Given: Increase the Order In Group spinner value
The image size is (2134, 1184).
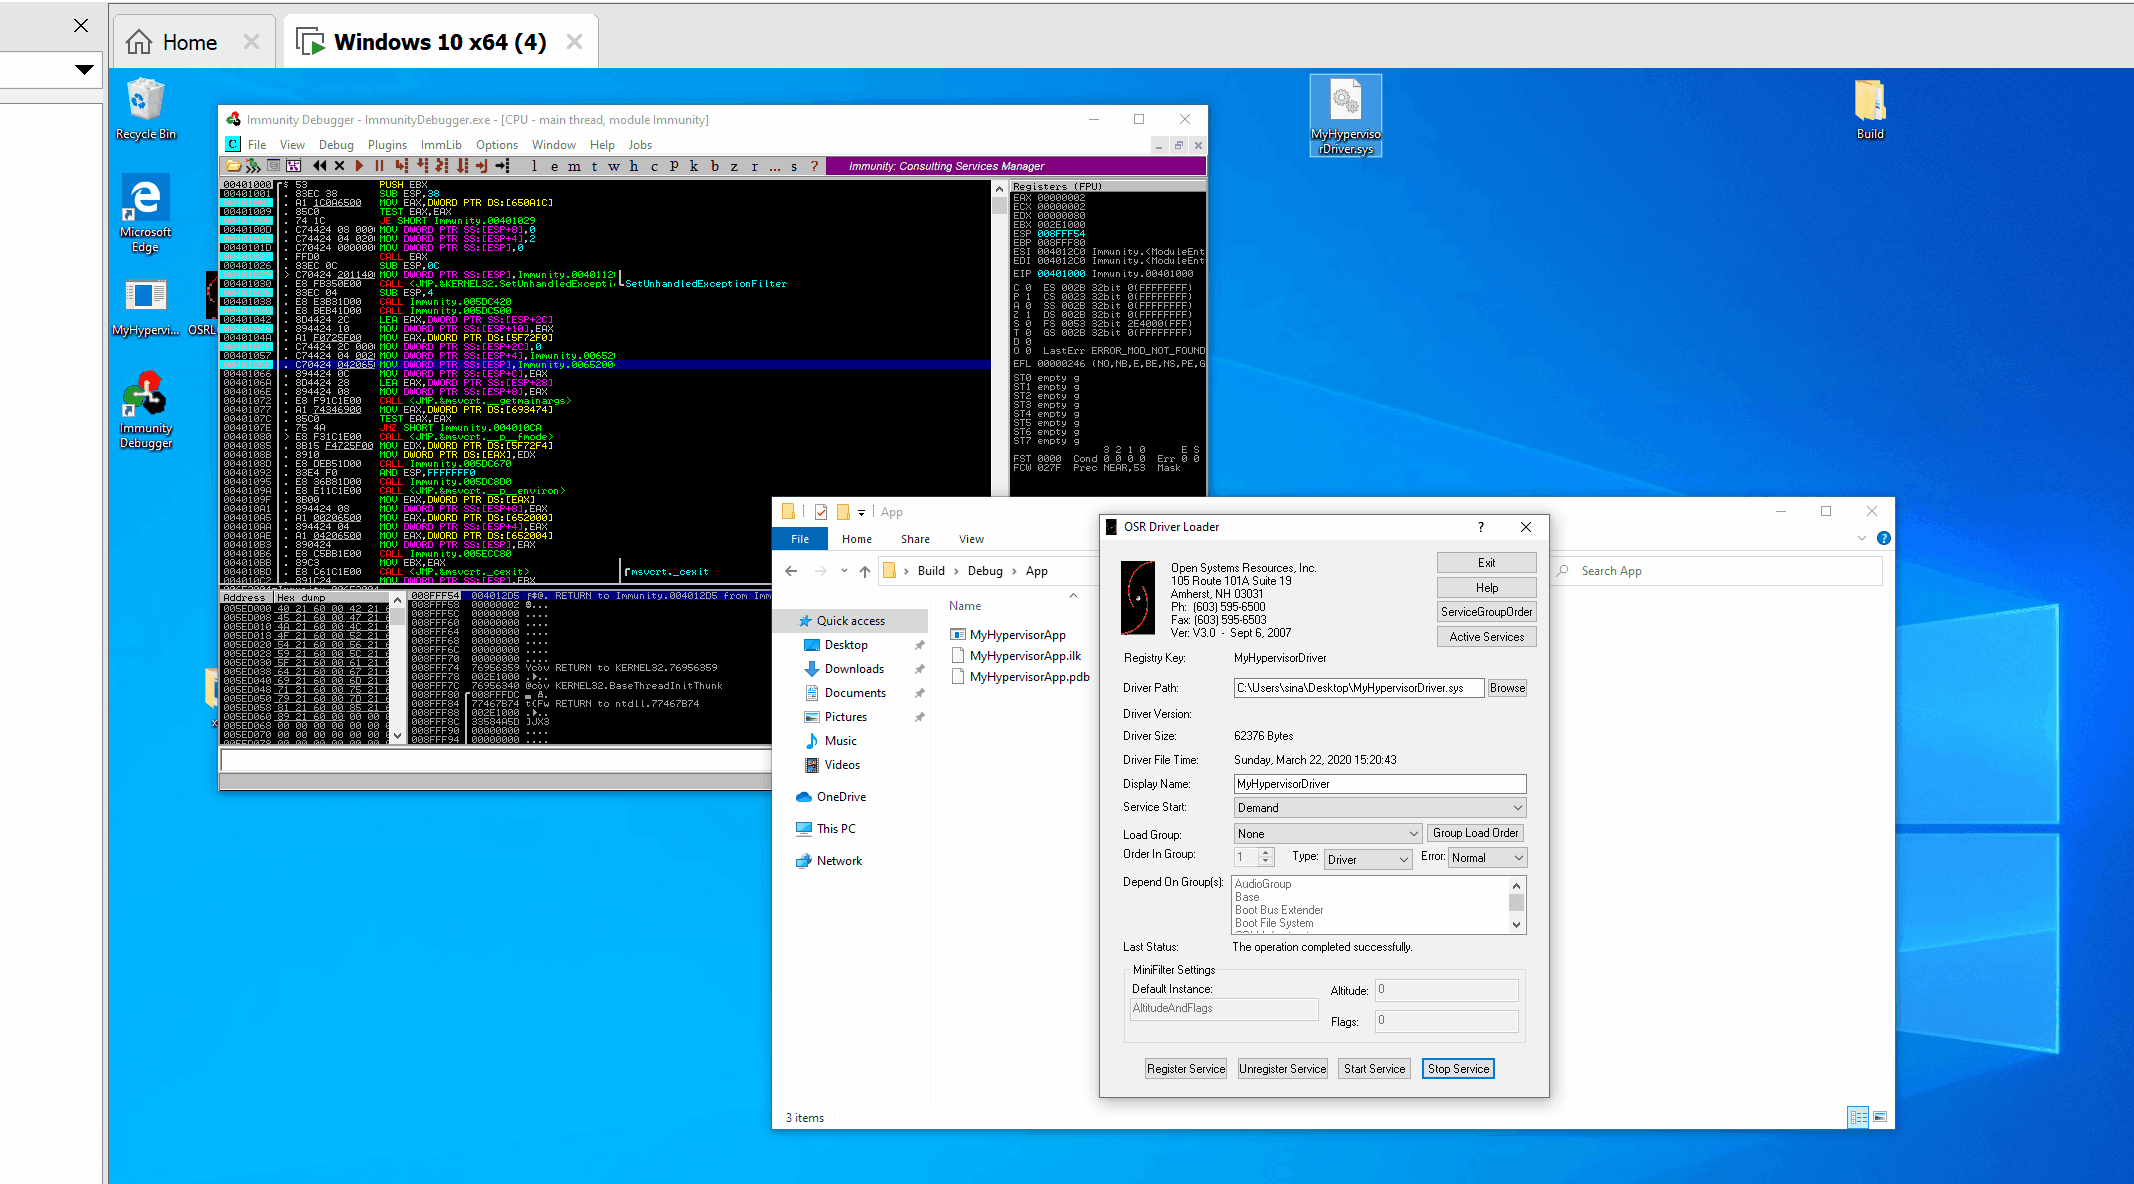Looking at the screenshot, I should pos(1266,853).
